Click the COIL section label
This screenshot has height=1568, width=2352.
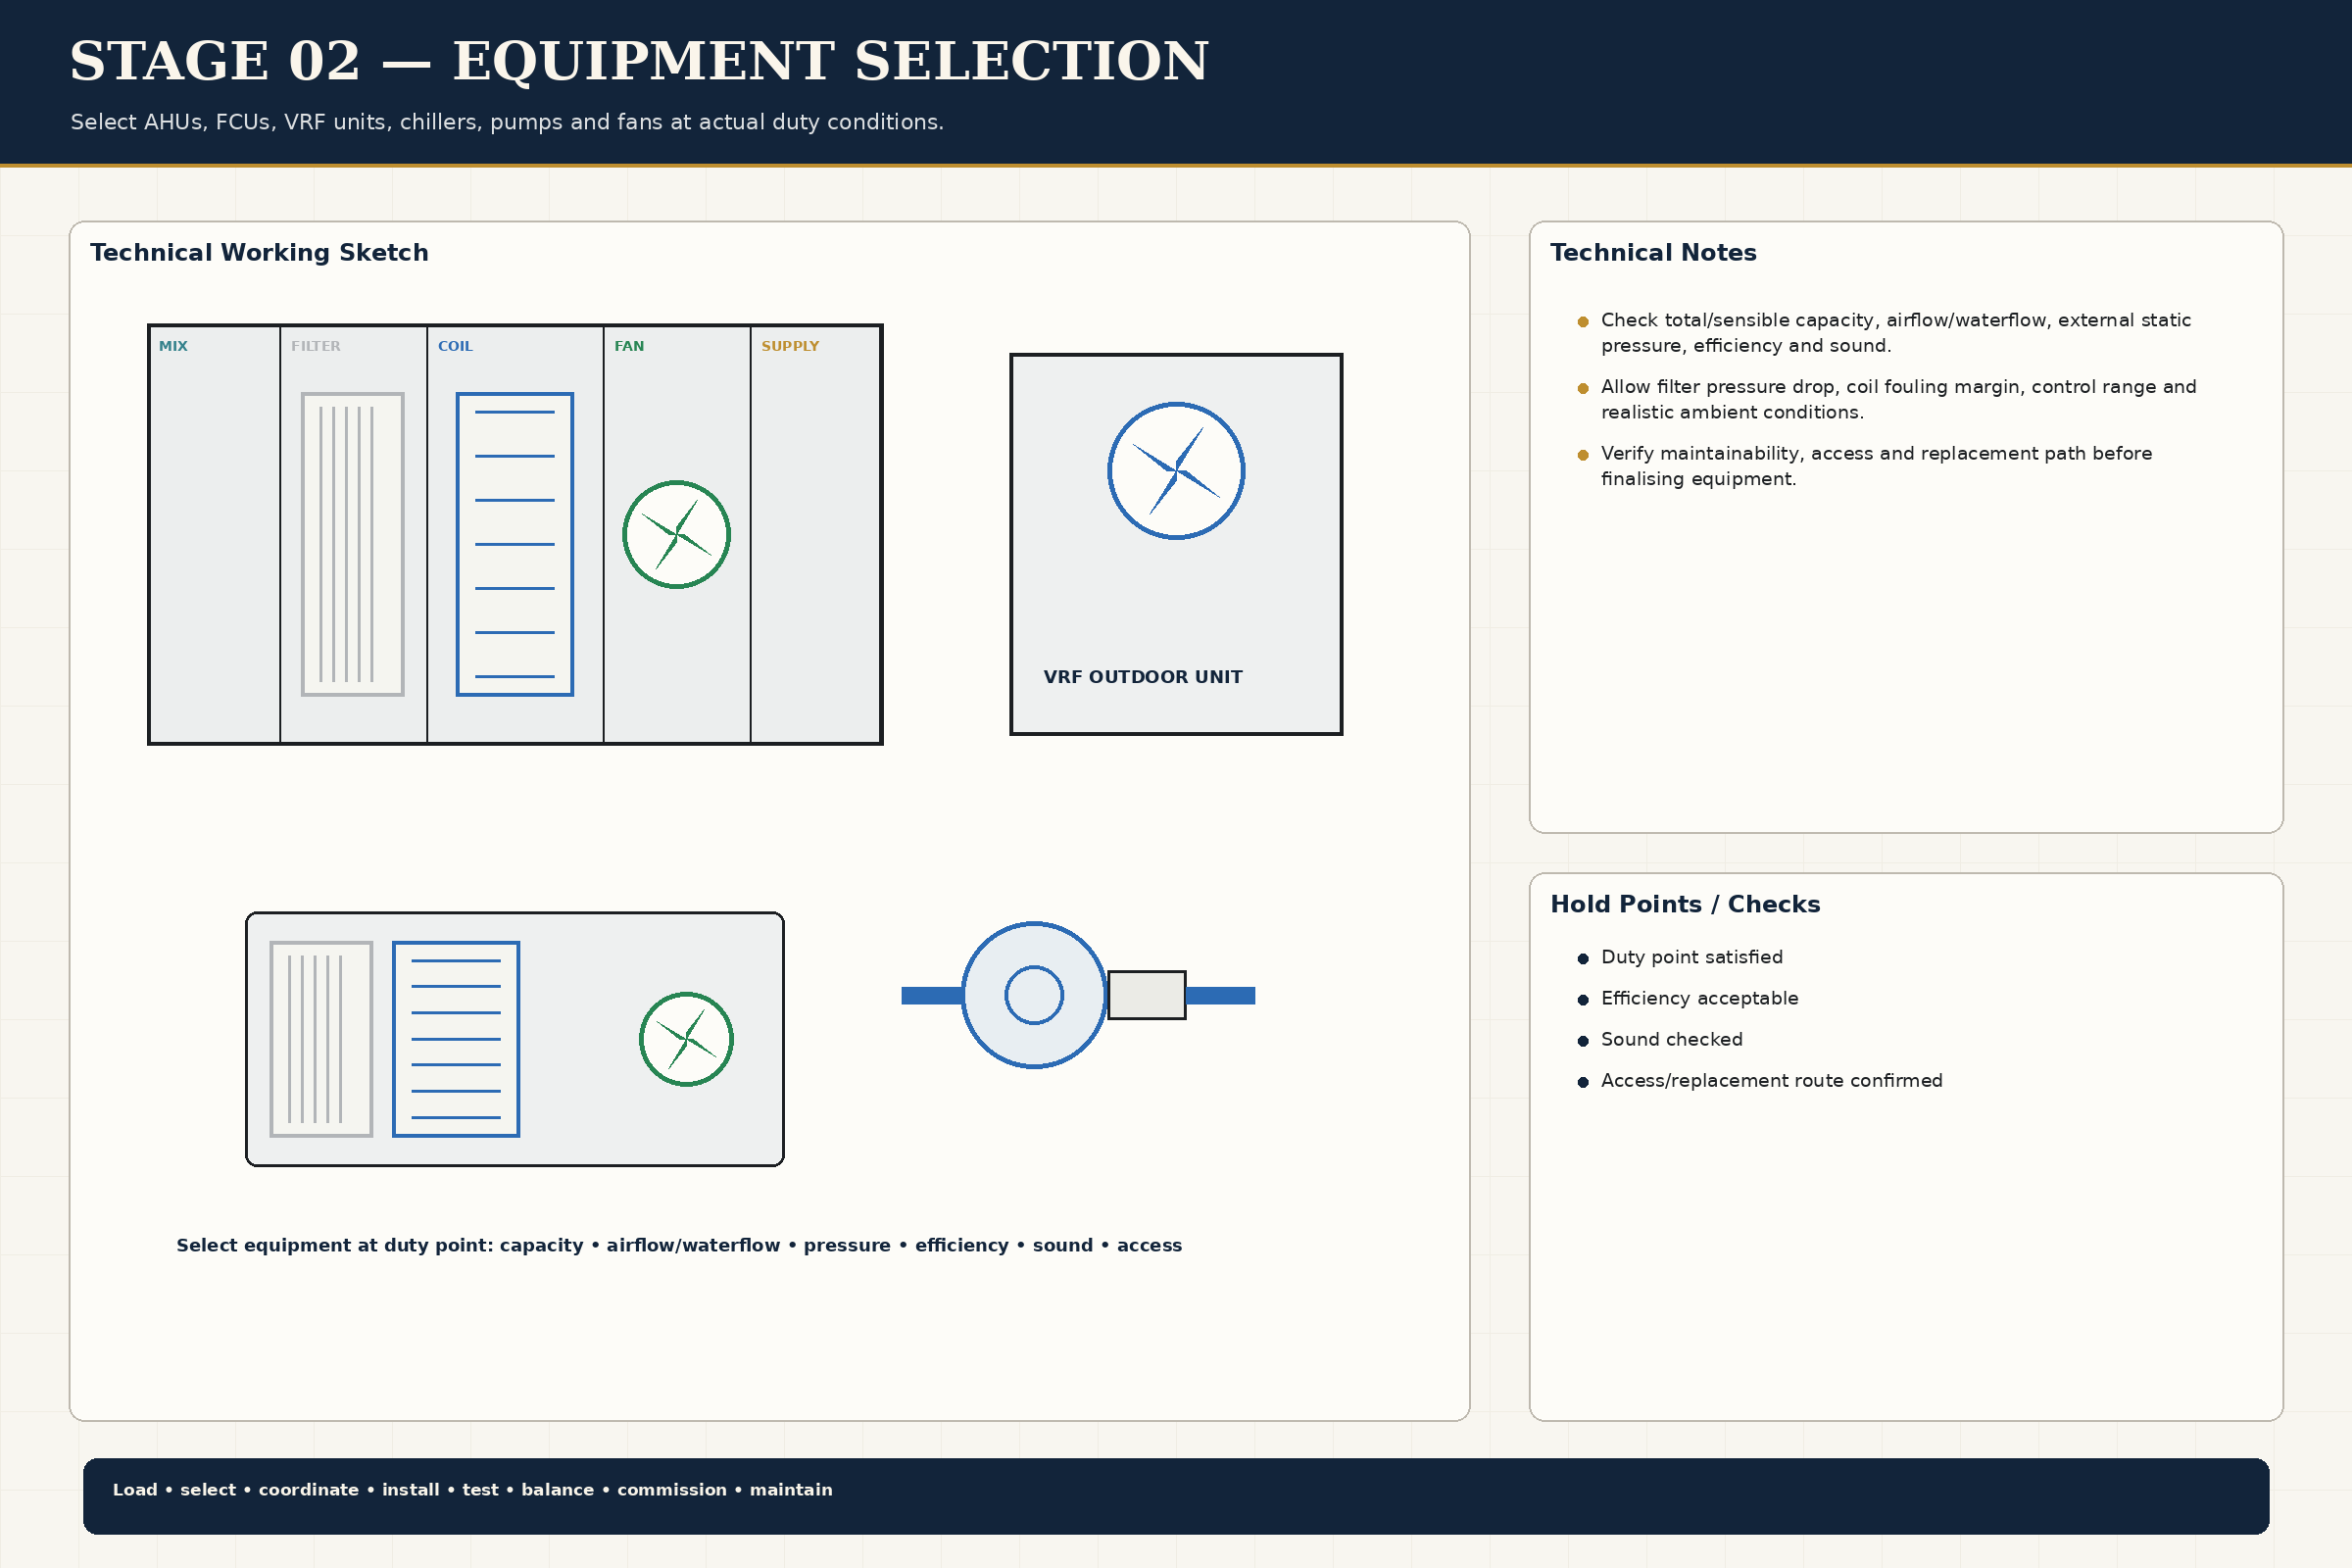[x=455, y=346]
